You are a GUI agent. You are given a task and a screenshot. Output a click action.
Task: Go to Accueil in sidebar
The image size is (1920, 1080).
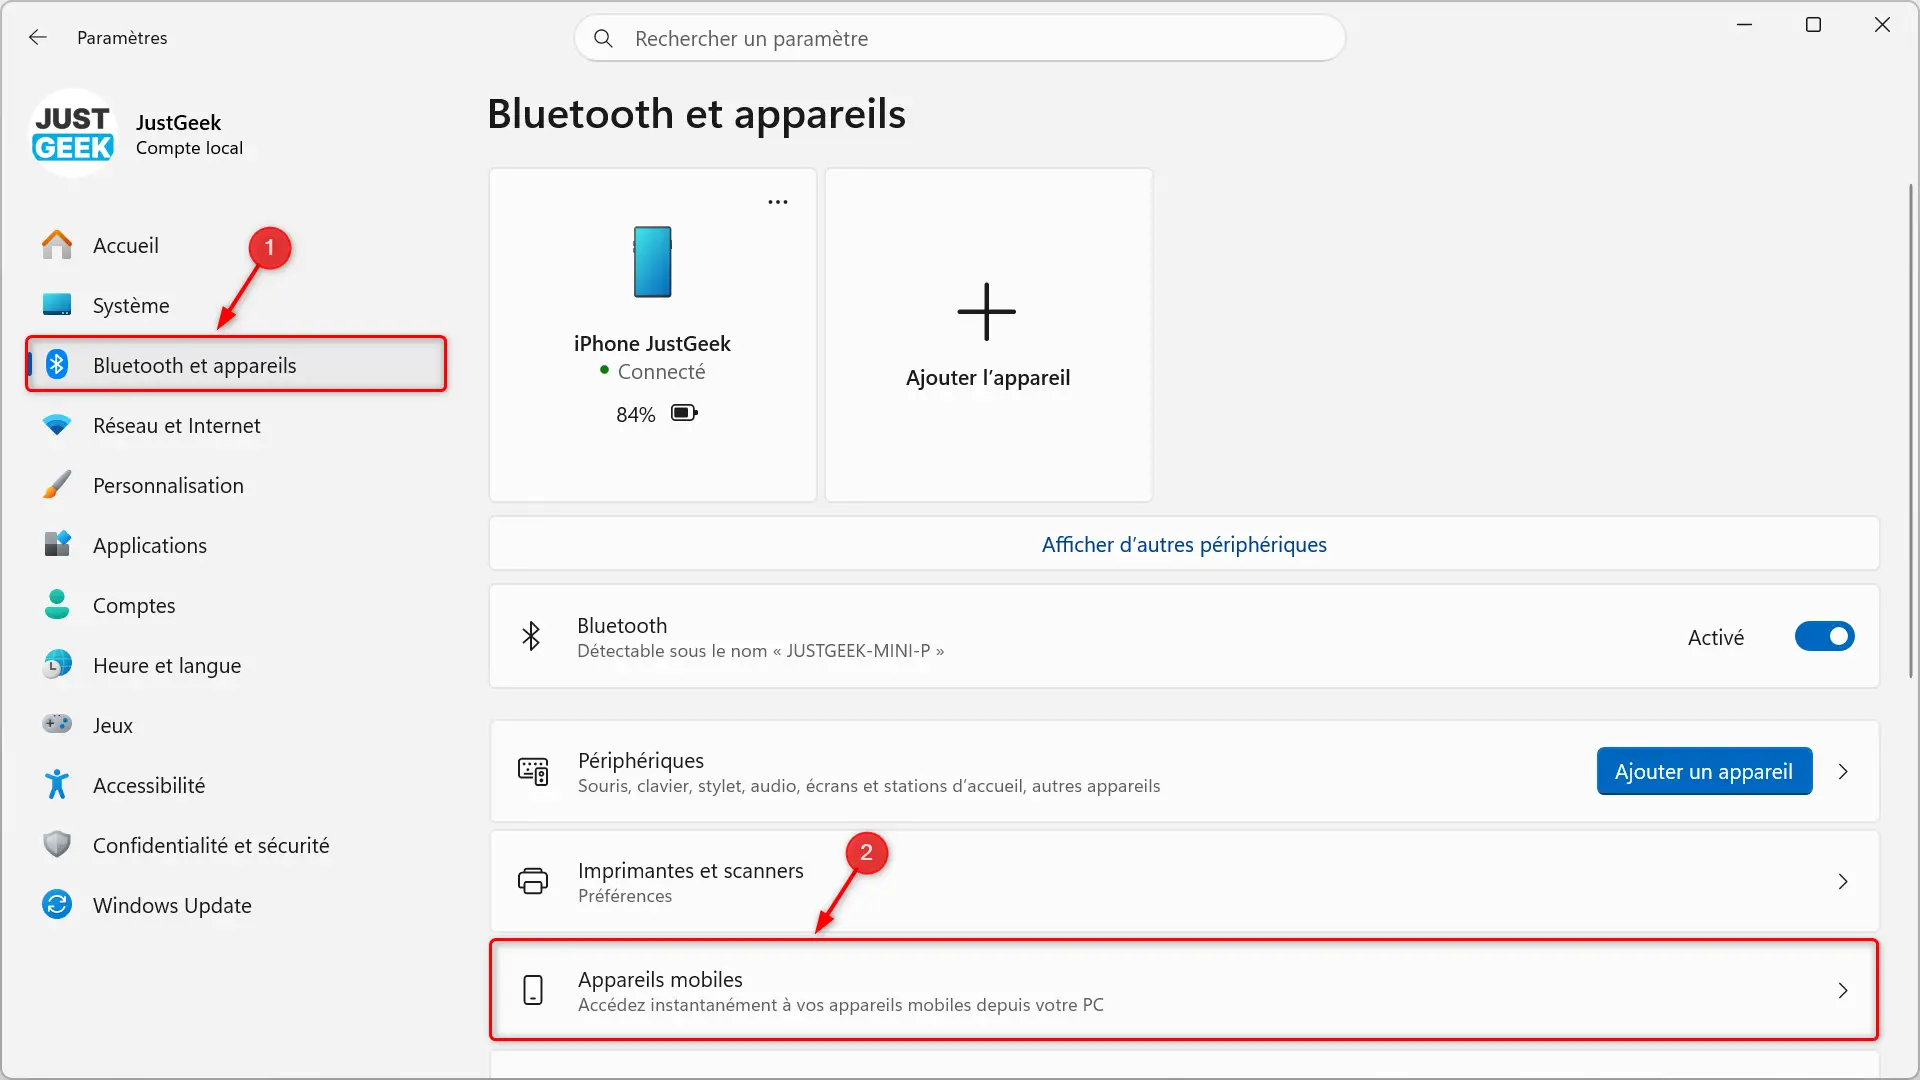[236, 246]
